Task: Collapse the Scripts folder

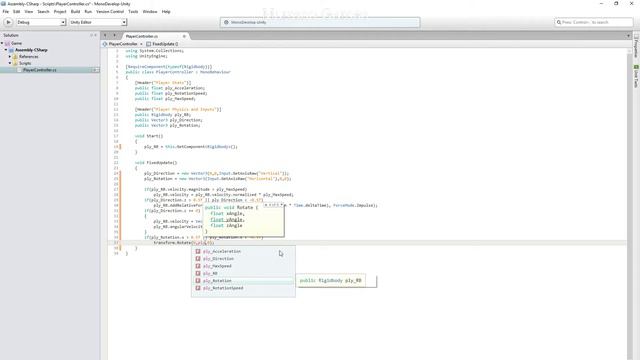Action: [x=10, y=63]
